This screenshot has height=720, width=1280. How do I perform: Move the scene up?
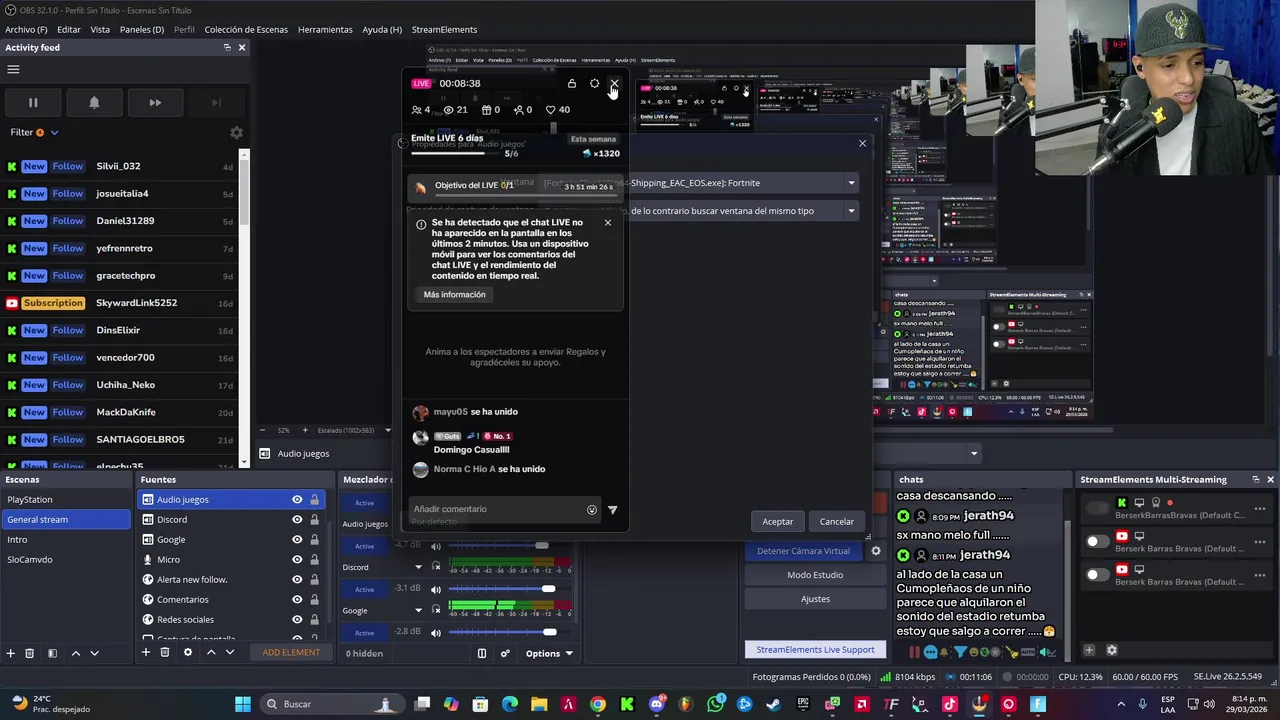click(x=75, y=653)
